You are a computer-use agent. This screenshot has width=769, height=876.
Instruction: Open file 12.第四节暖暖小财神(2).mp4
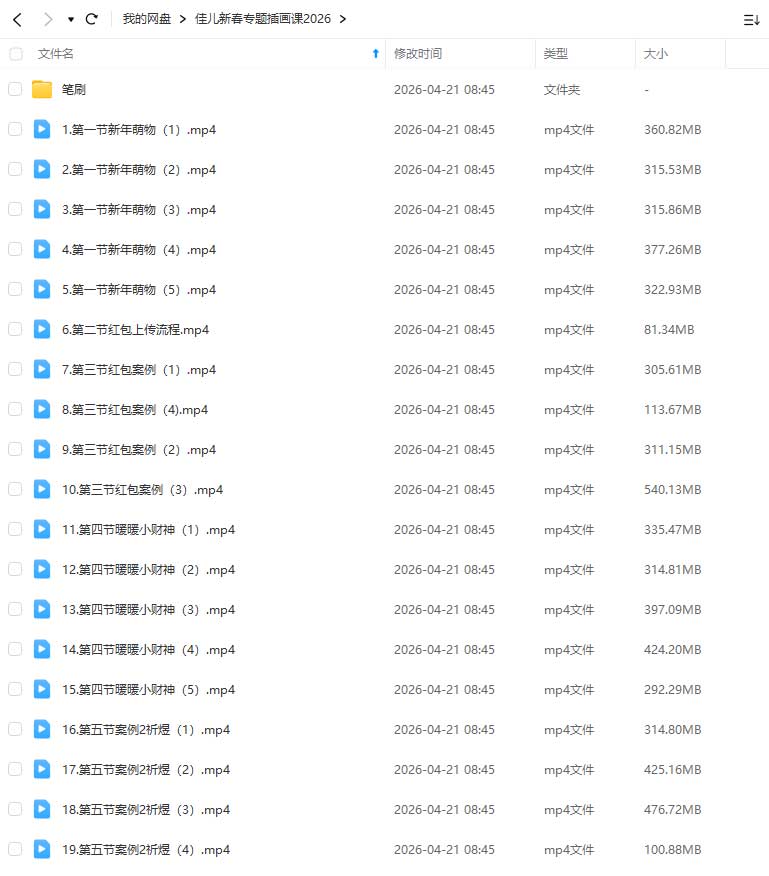[x=148, y=570]
